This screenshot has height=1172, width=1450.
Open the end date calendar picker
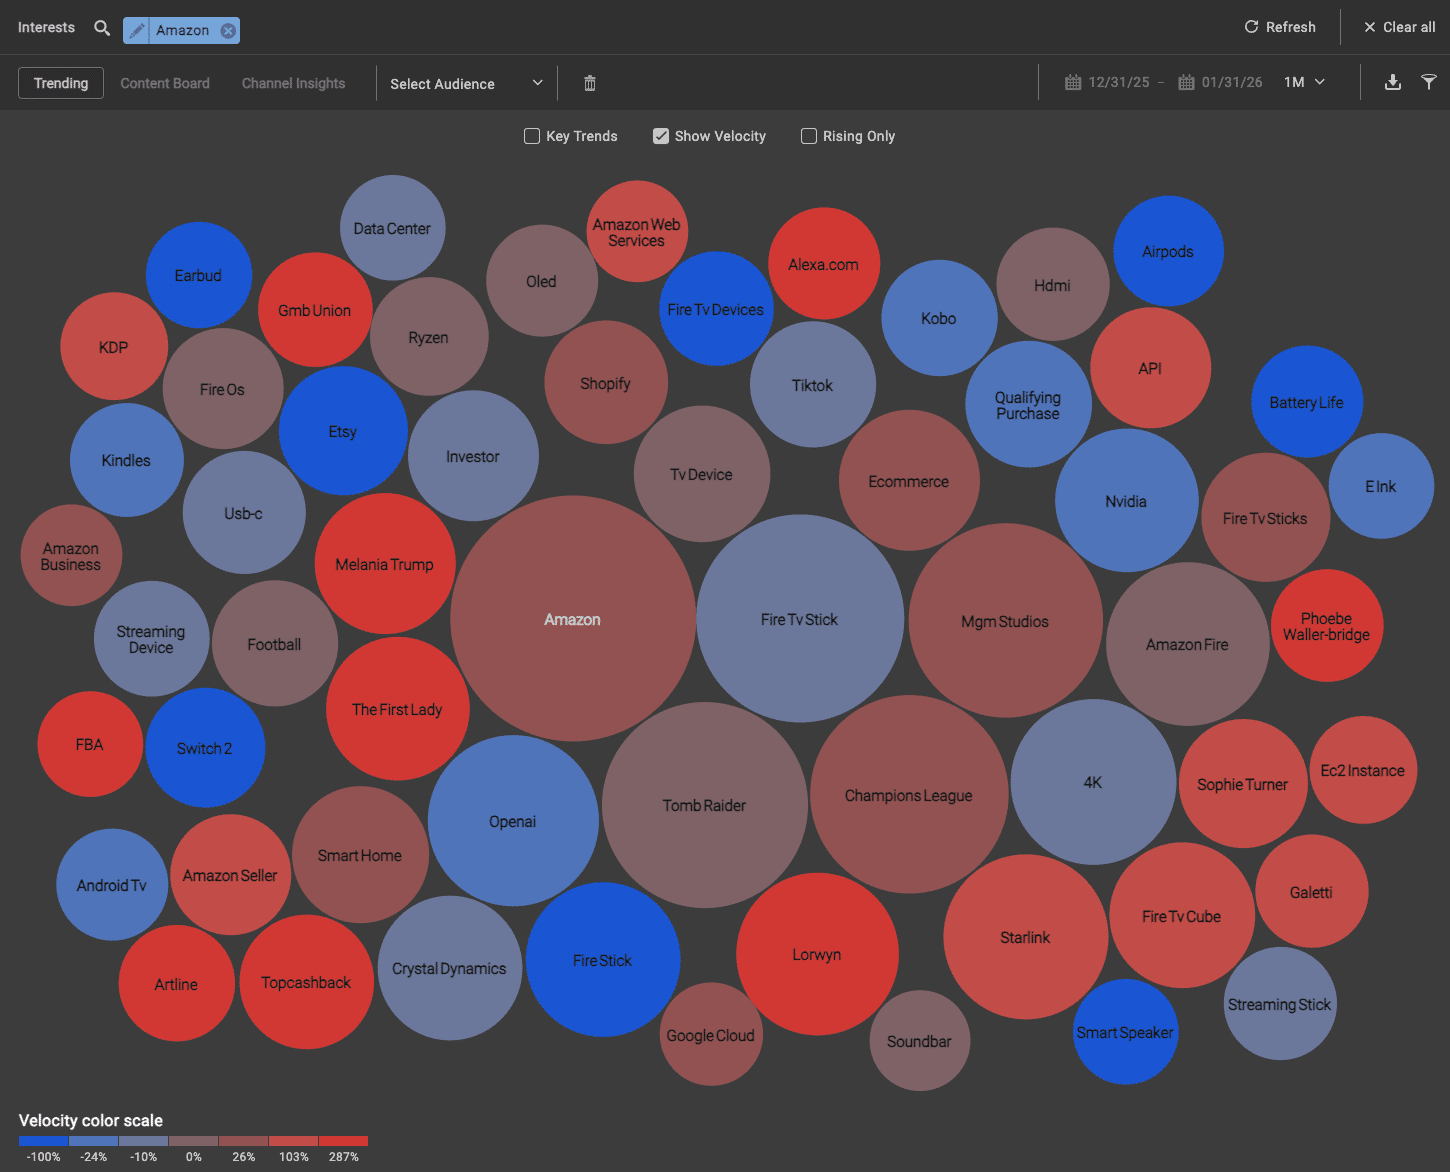[x=1186, y=82]
